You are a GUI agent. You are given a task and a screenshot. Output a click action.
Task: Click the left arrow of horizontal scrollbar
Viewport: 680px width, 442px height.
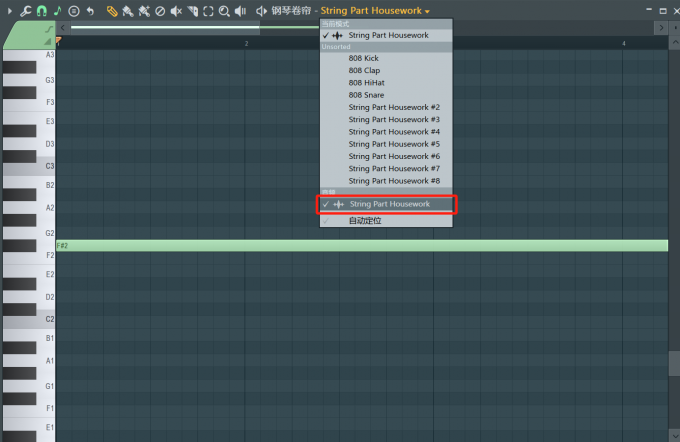pyautogui.click(x=62, y=28)
